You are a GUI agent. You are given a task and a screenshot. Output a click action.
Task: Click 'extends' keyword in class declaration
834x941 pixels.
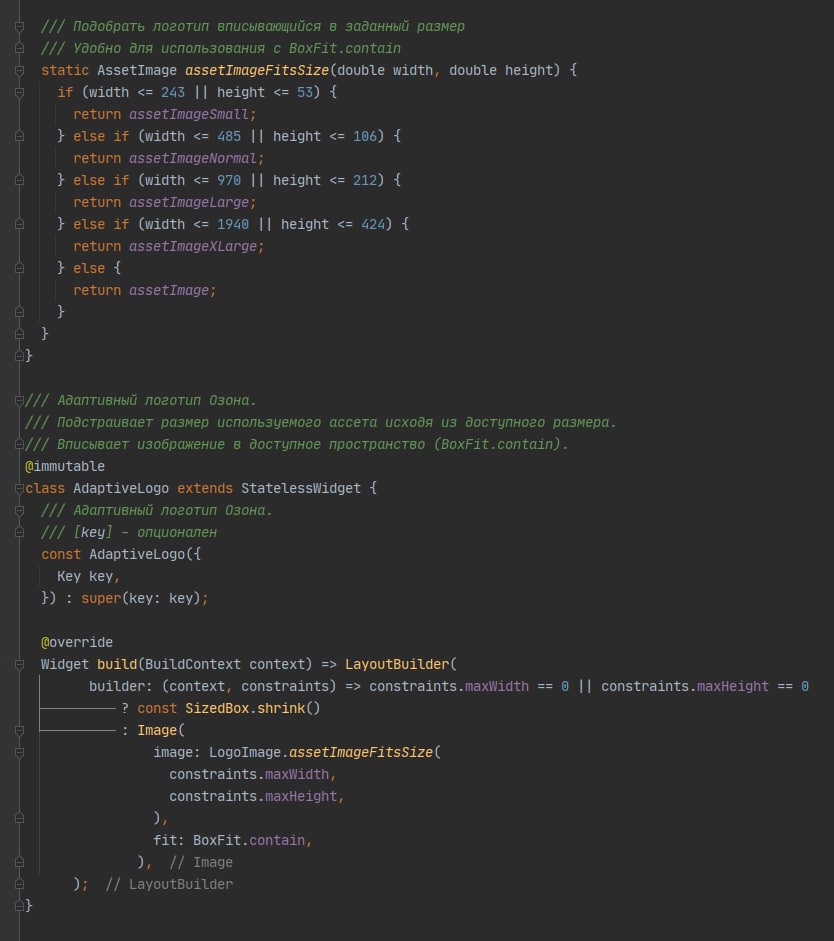(205, 489)
